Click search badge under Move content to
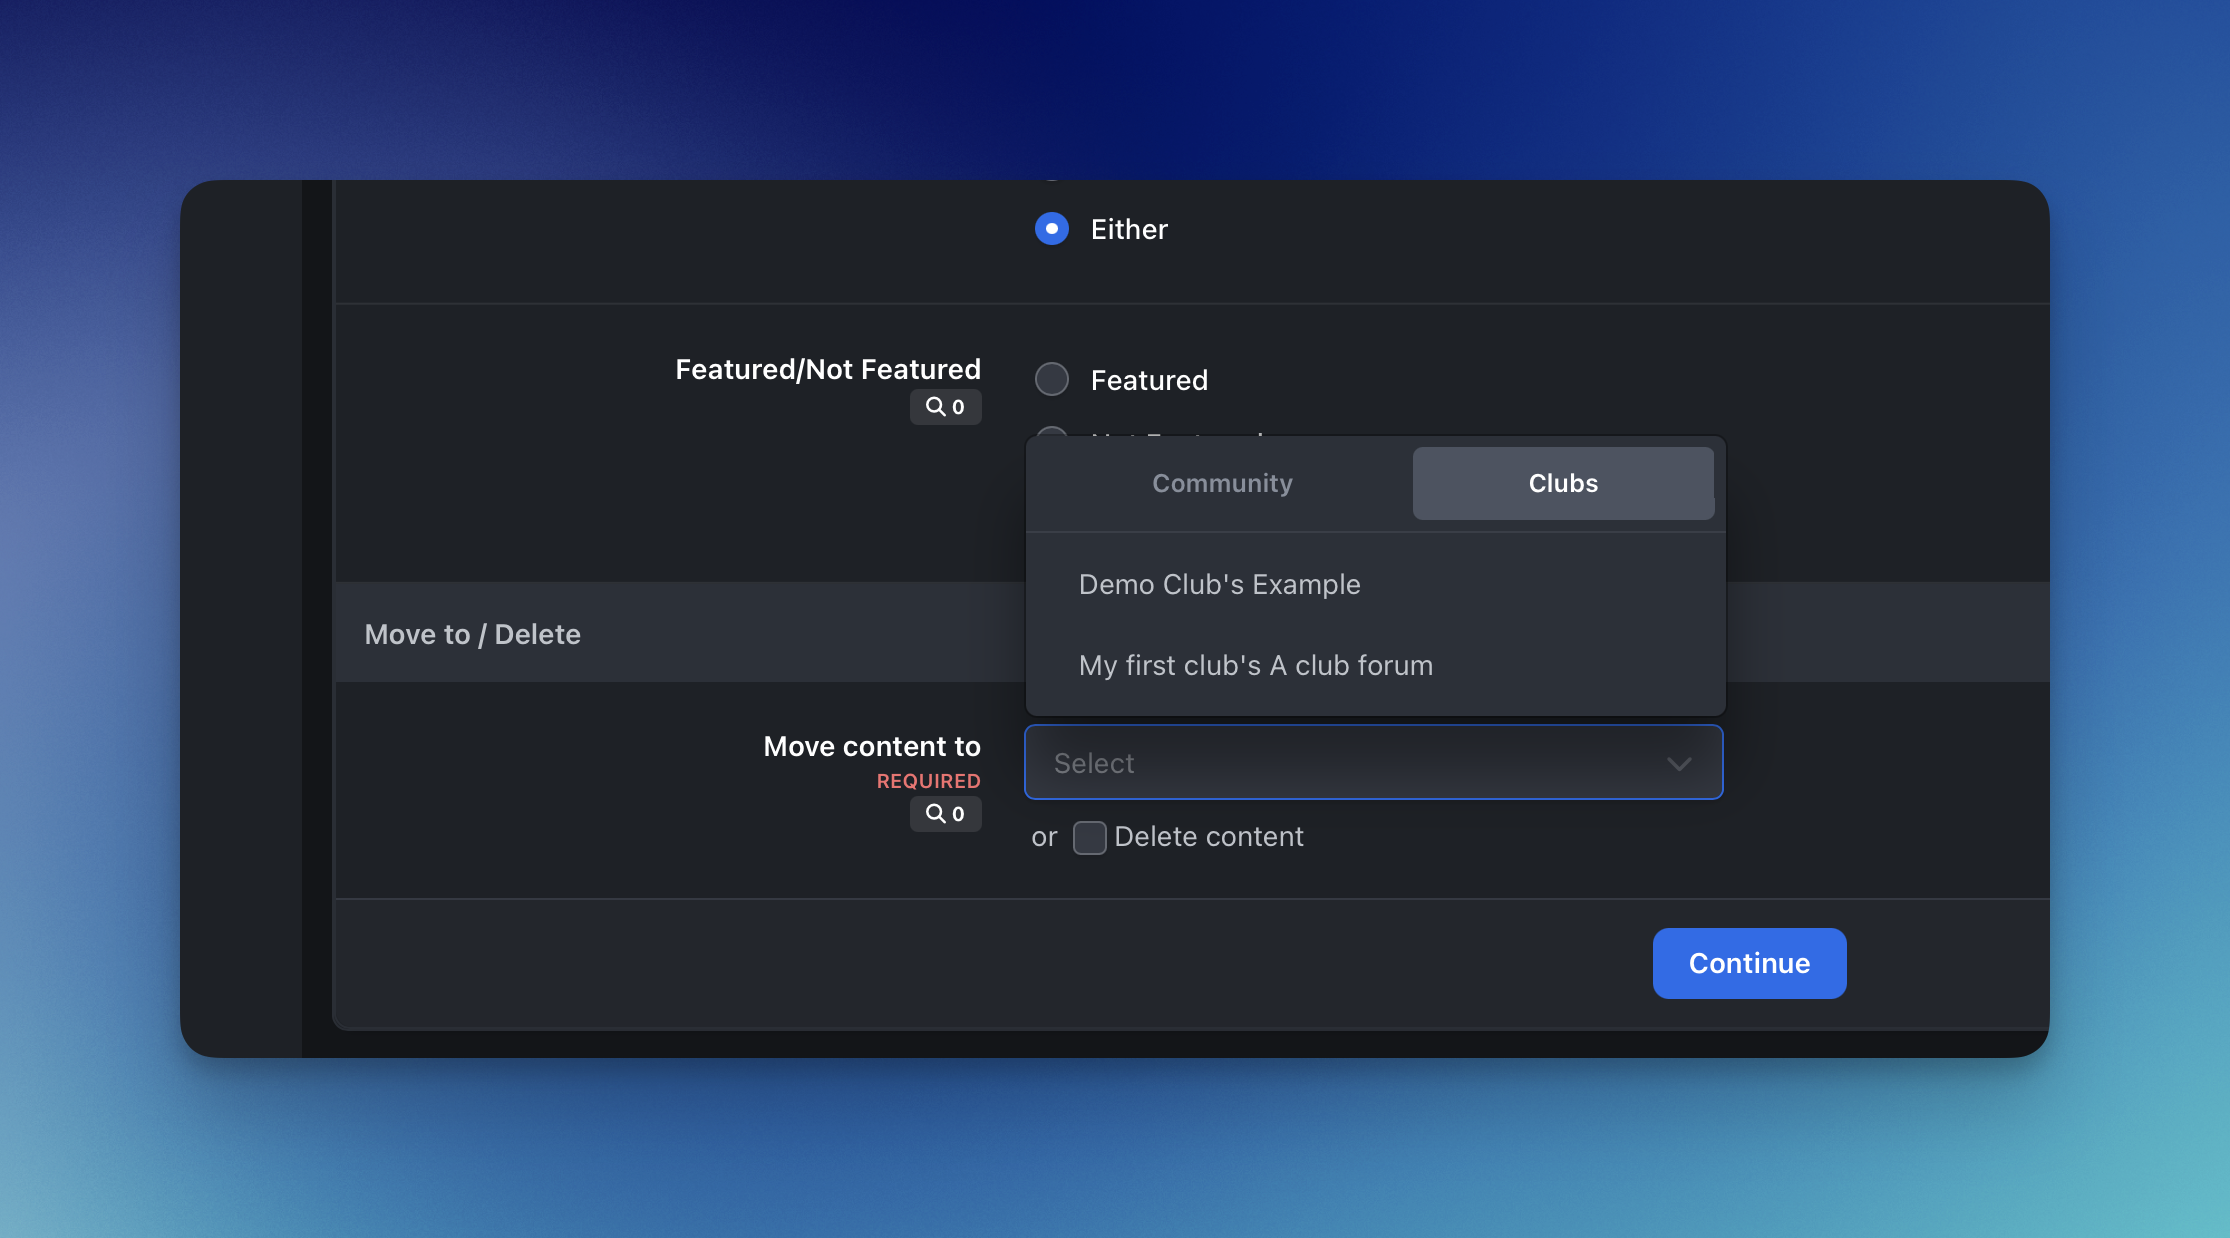Viewport: 2230px width, 1238px height. click(945, 814)
